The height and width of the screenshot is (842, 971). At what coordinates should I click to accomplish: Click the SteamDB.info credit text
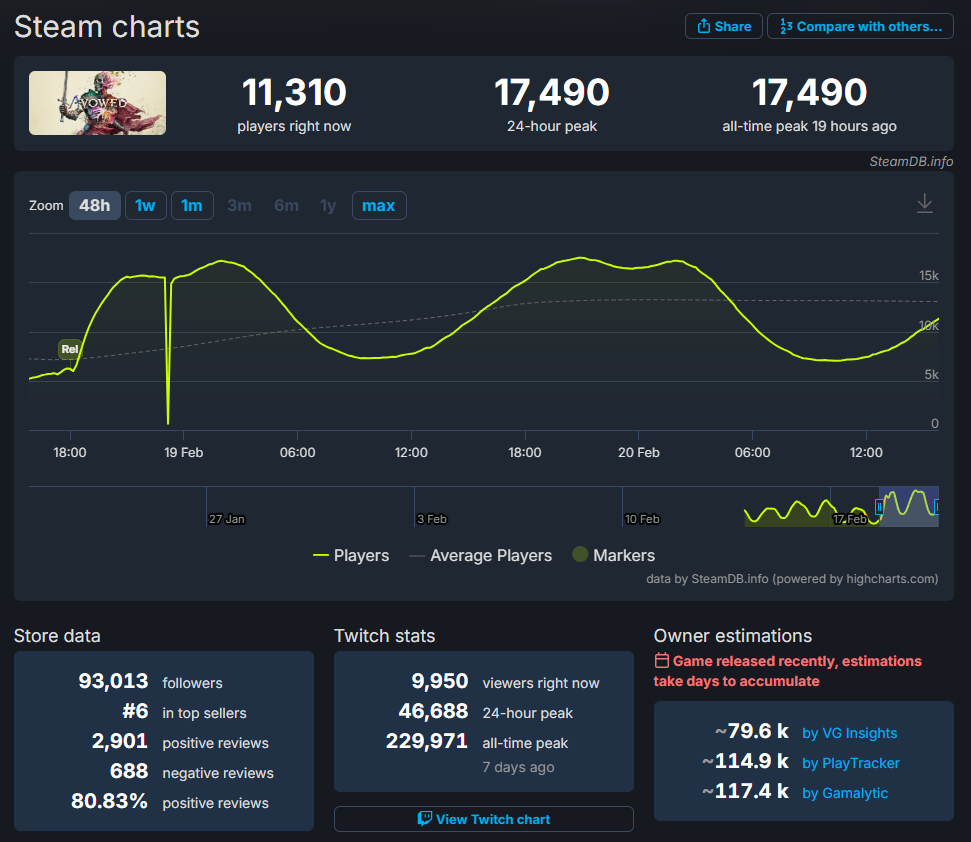[911, 162]
